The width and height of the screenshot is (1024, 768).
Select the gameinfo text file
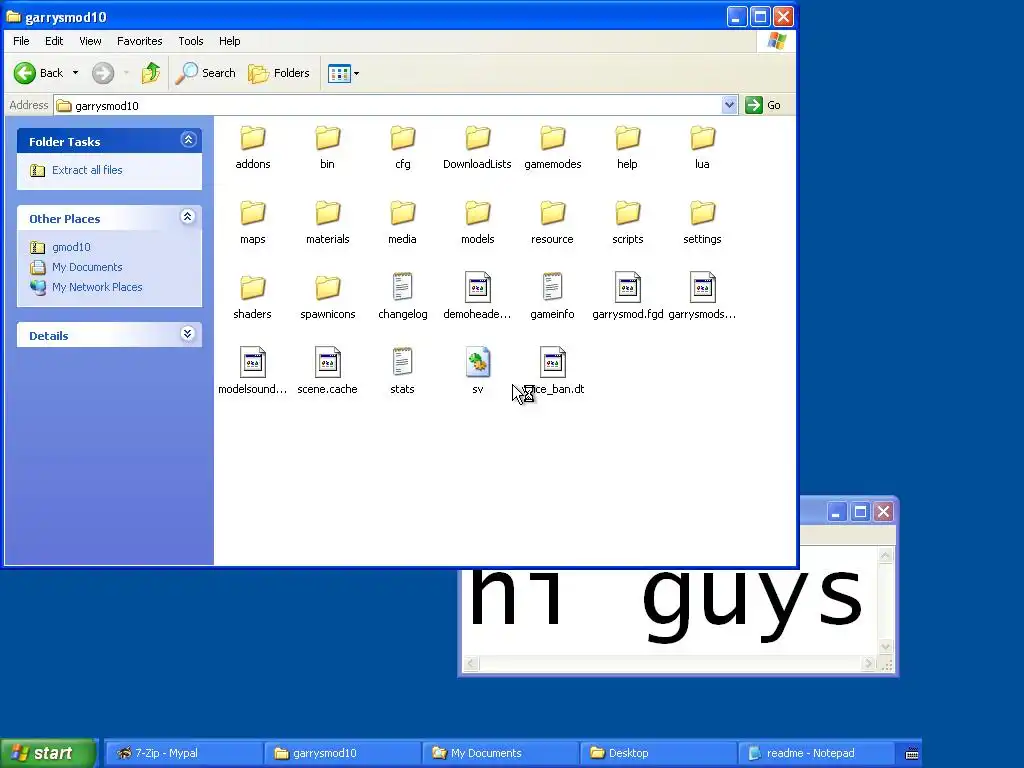pyautogui.click(x=552, y=297)
